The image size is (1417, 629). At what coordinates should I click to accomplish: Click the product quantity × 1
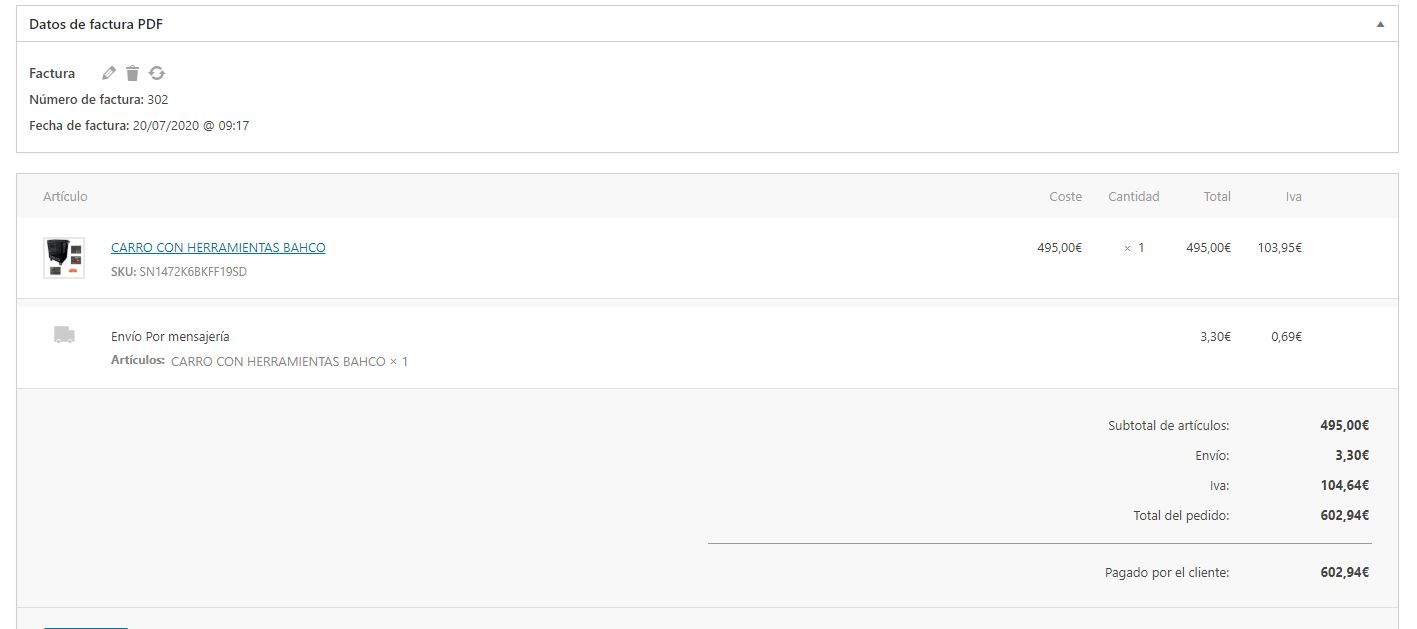[1133, 248]
